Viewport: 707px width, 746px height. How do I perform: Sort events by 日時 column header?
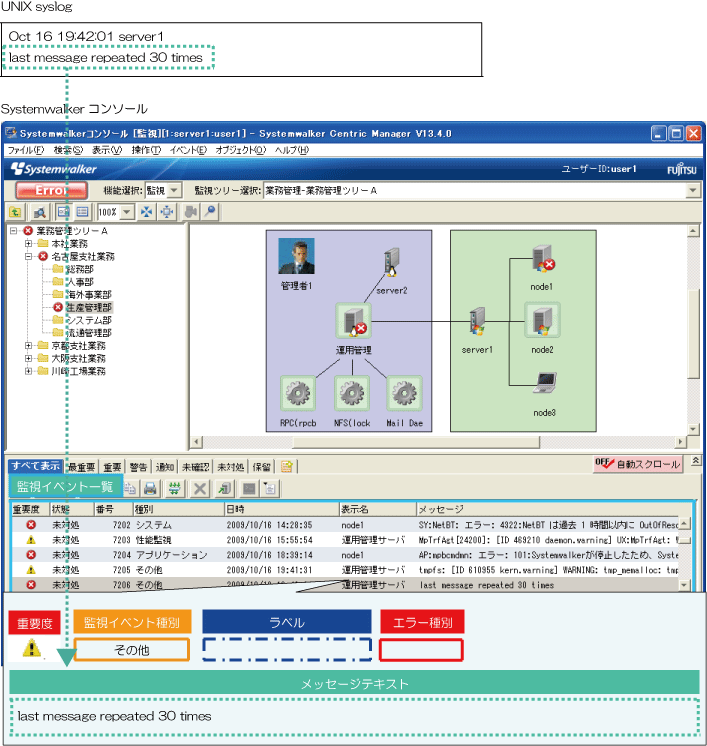(281, 509)
